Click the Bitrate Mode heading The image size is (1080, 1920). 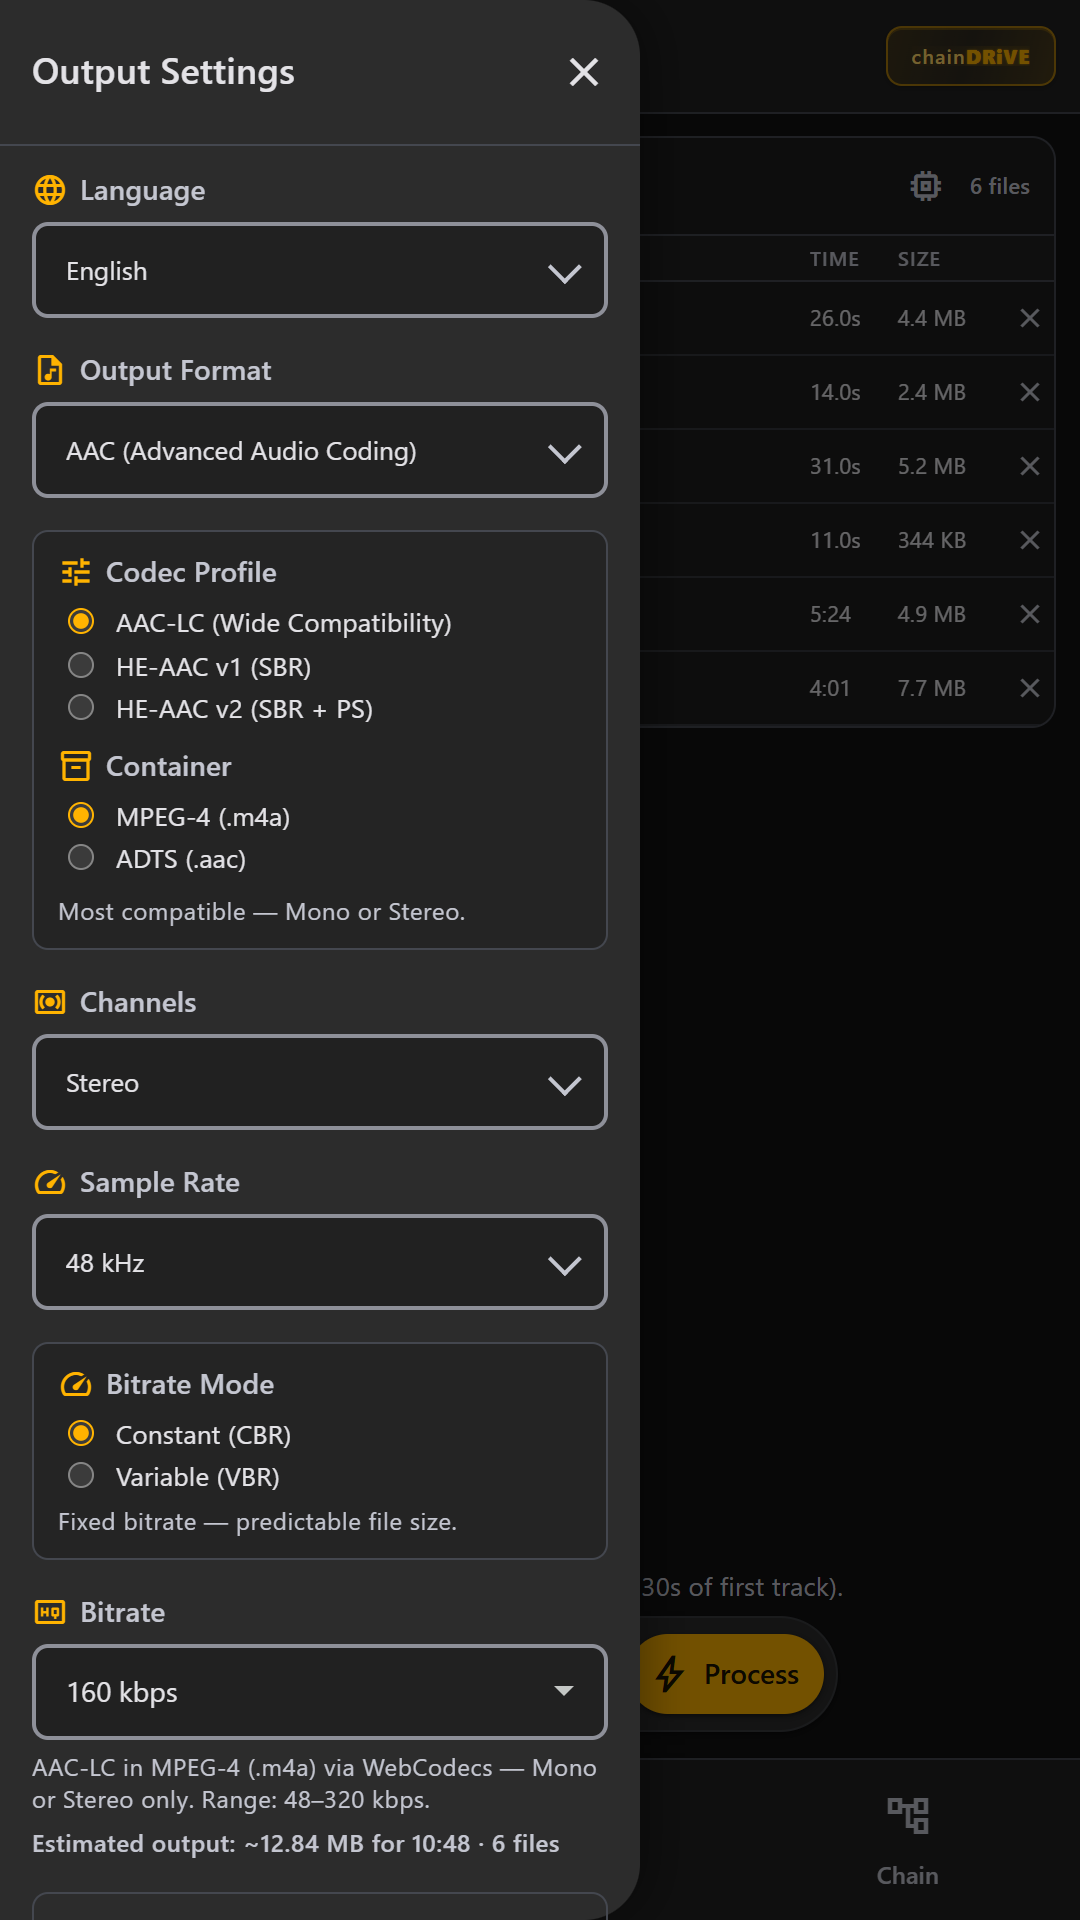[x=190, y=1384]
